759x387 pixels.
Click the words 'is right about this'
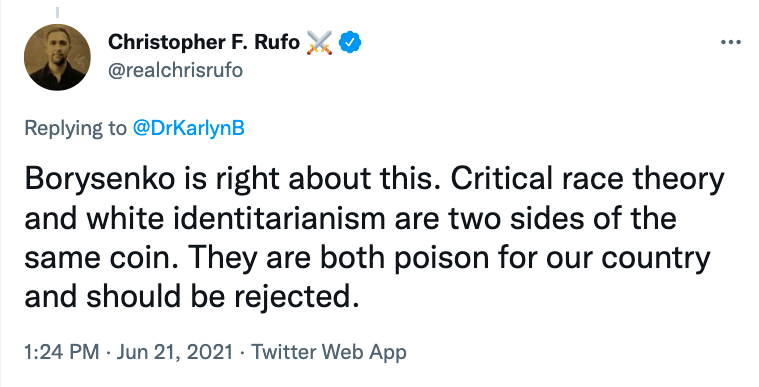click(308, 179)
